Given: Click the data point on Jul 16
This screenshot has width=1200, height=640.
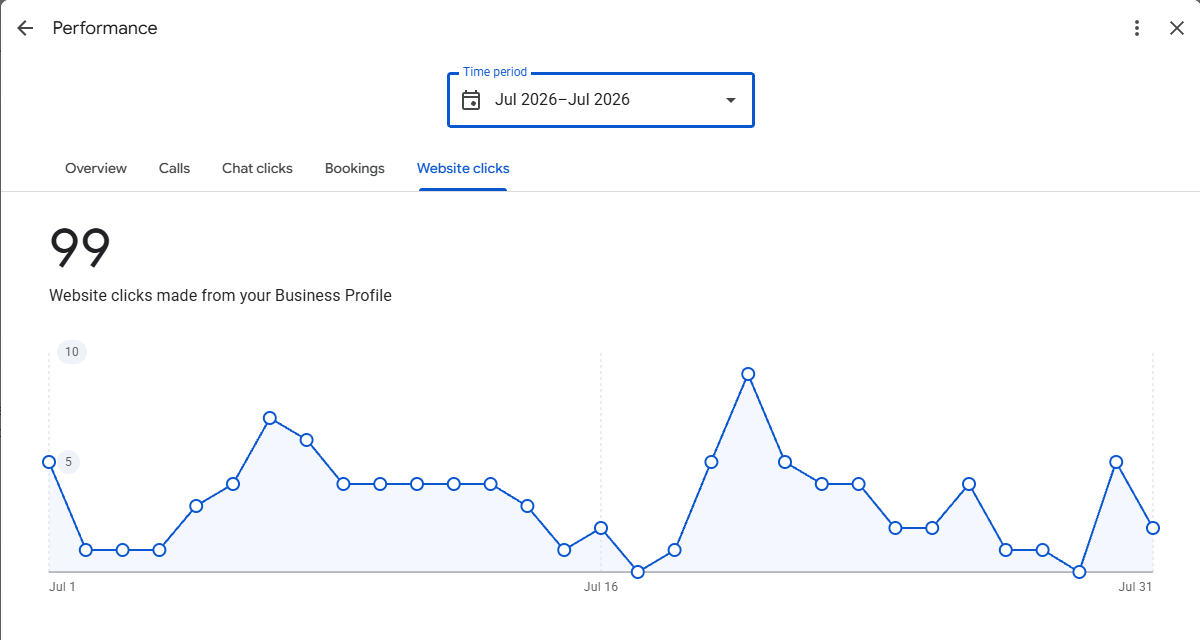Looking at the screenshot, I should pyautogui.click(x=601, y=528).
